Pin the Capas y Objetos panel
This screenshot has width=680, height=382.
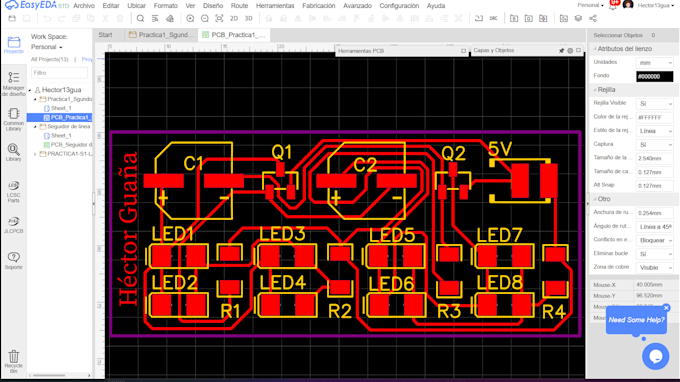(562, 51)
